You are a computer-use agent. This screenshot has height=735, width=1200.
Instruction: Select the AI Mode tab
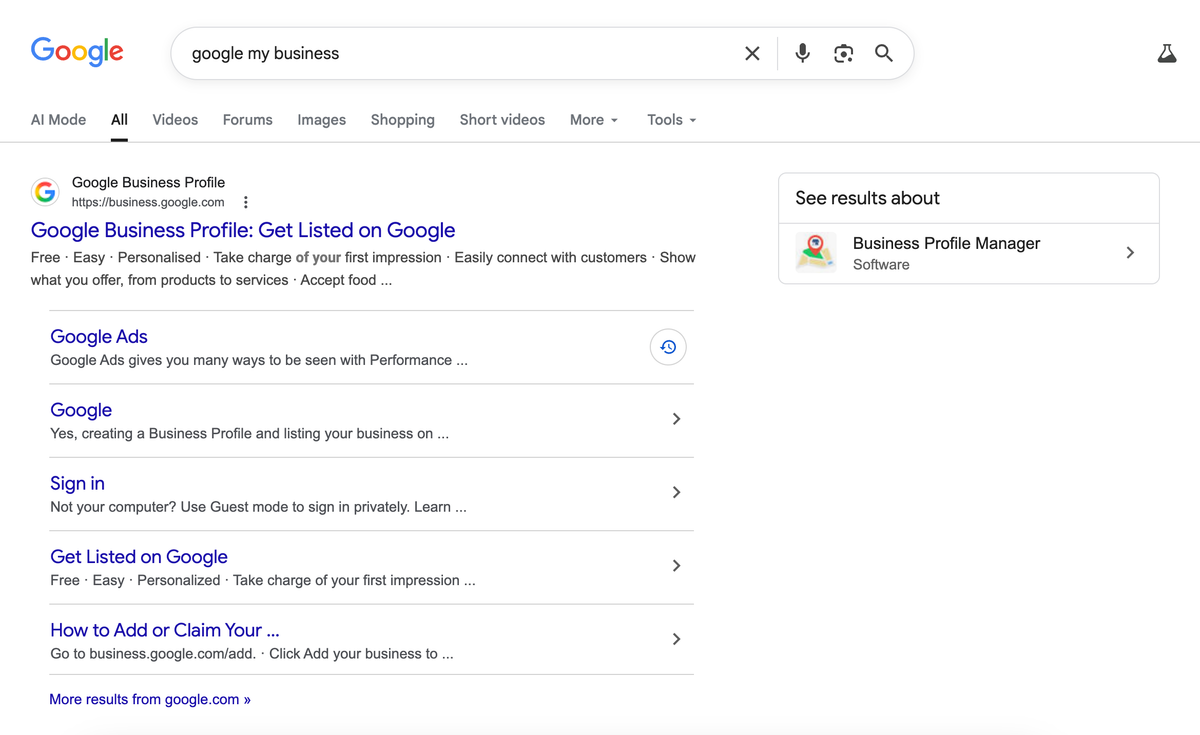pyautogui.click(x=58, y=119)
